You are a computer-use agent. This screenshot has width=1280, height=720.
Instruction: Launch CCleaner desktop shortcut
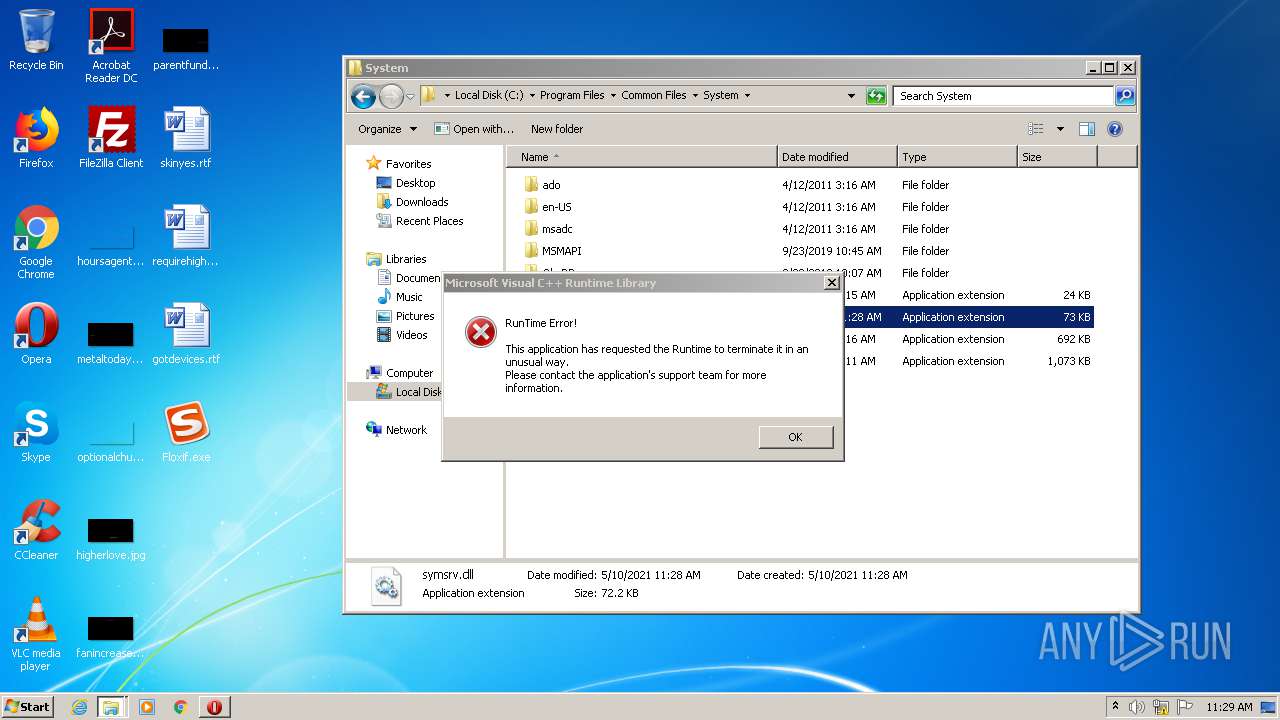(36, 530)
